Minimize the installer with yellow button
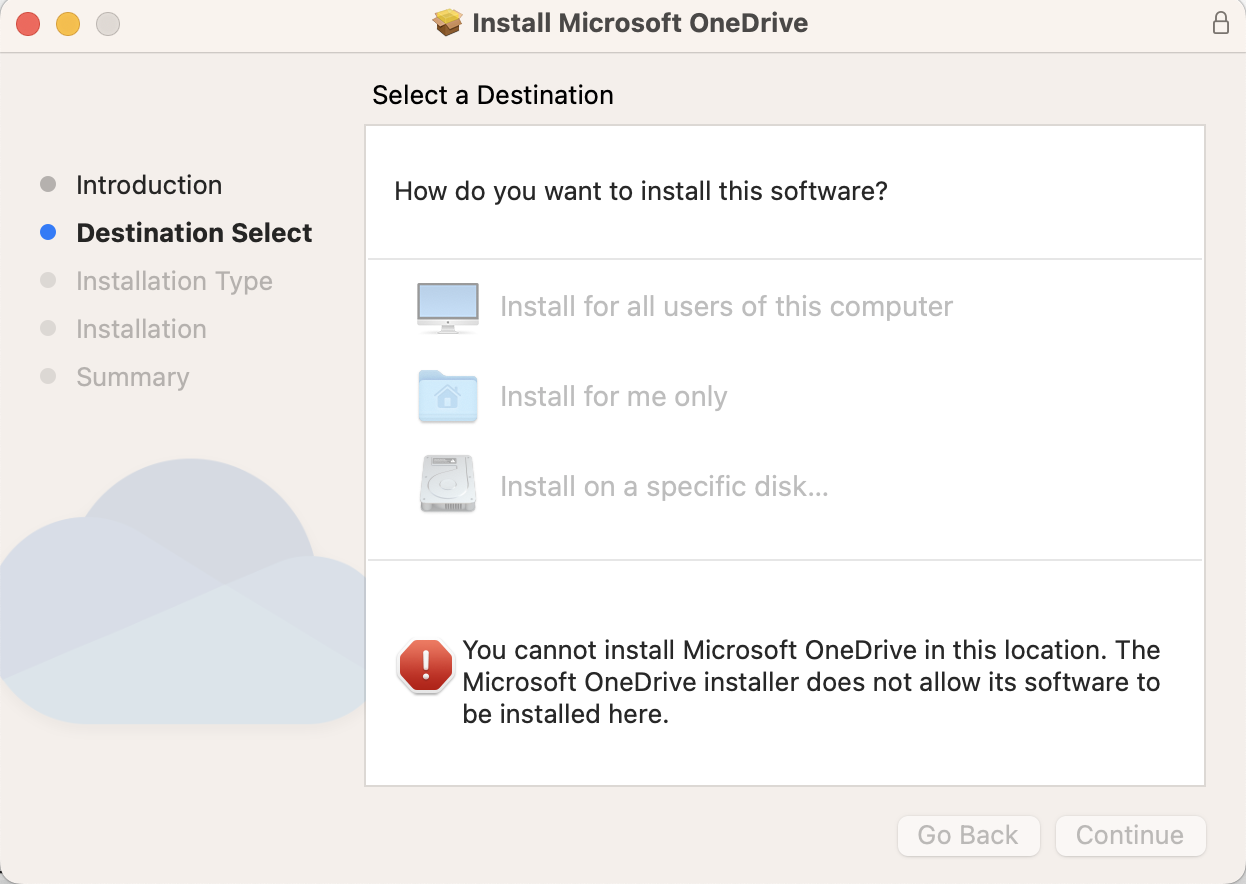Image resolution: width=1246 pixels, height=884 pixels. (68, 24)
